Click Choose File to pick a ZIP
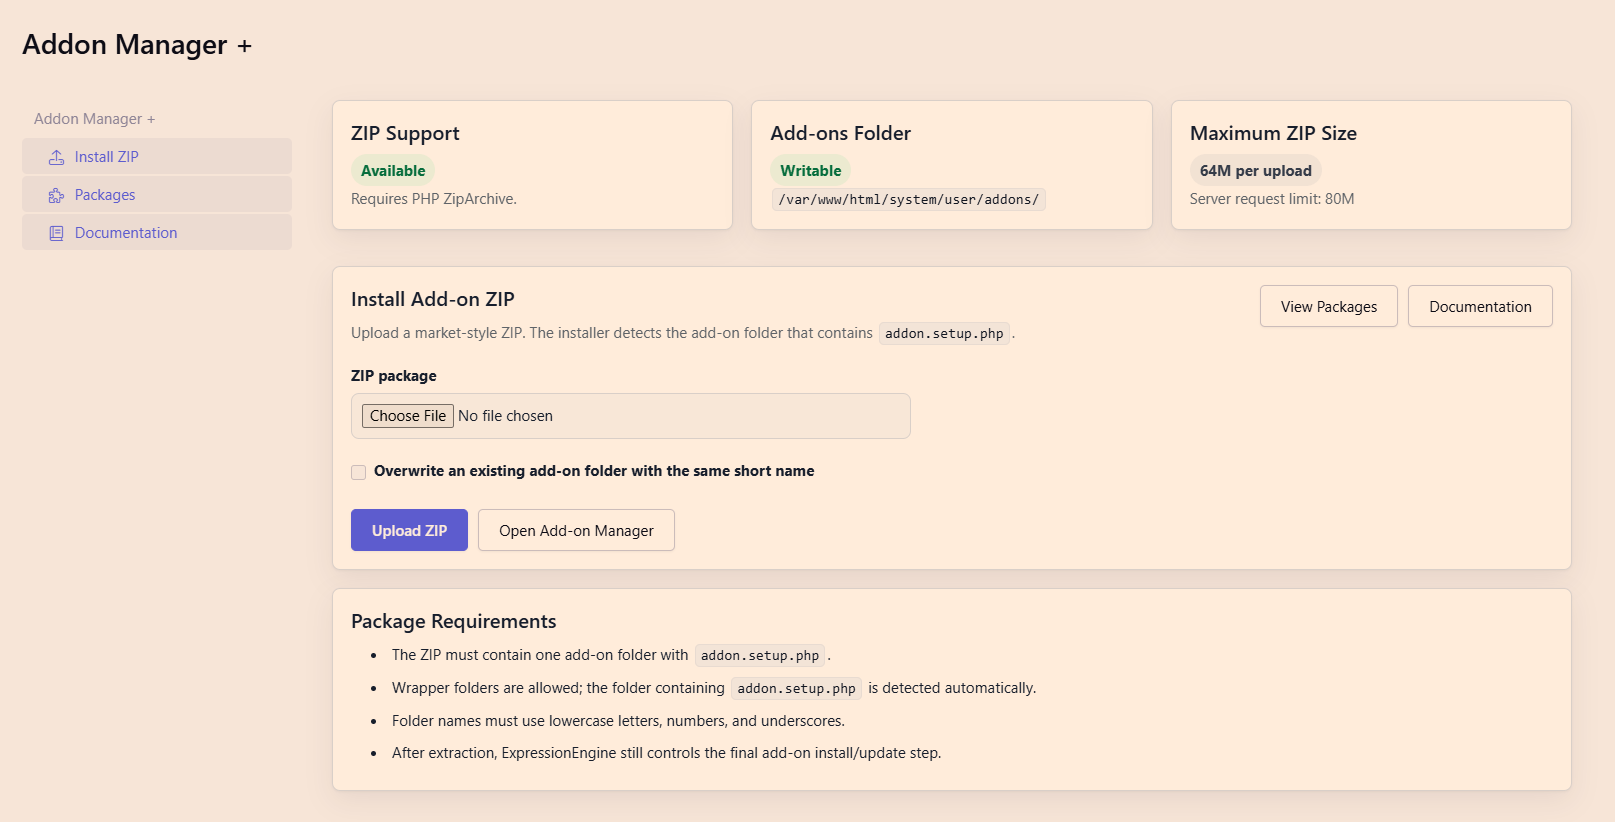1615x822 pixels. [408, 416]
